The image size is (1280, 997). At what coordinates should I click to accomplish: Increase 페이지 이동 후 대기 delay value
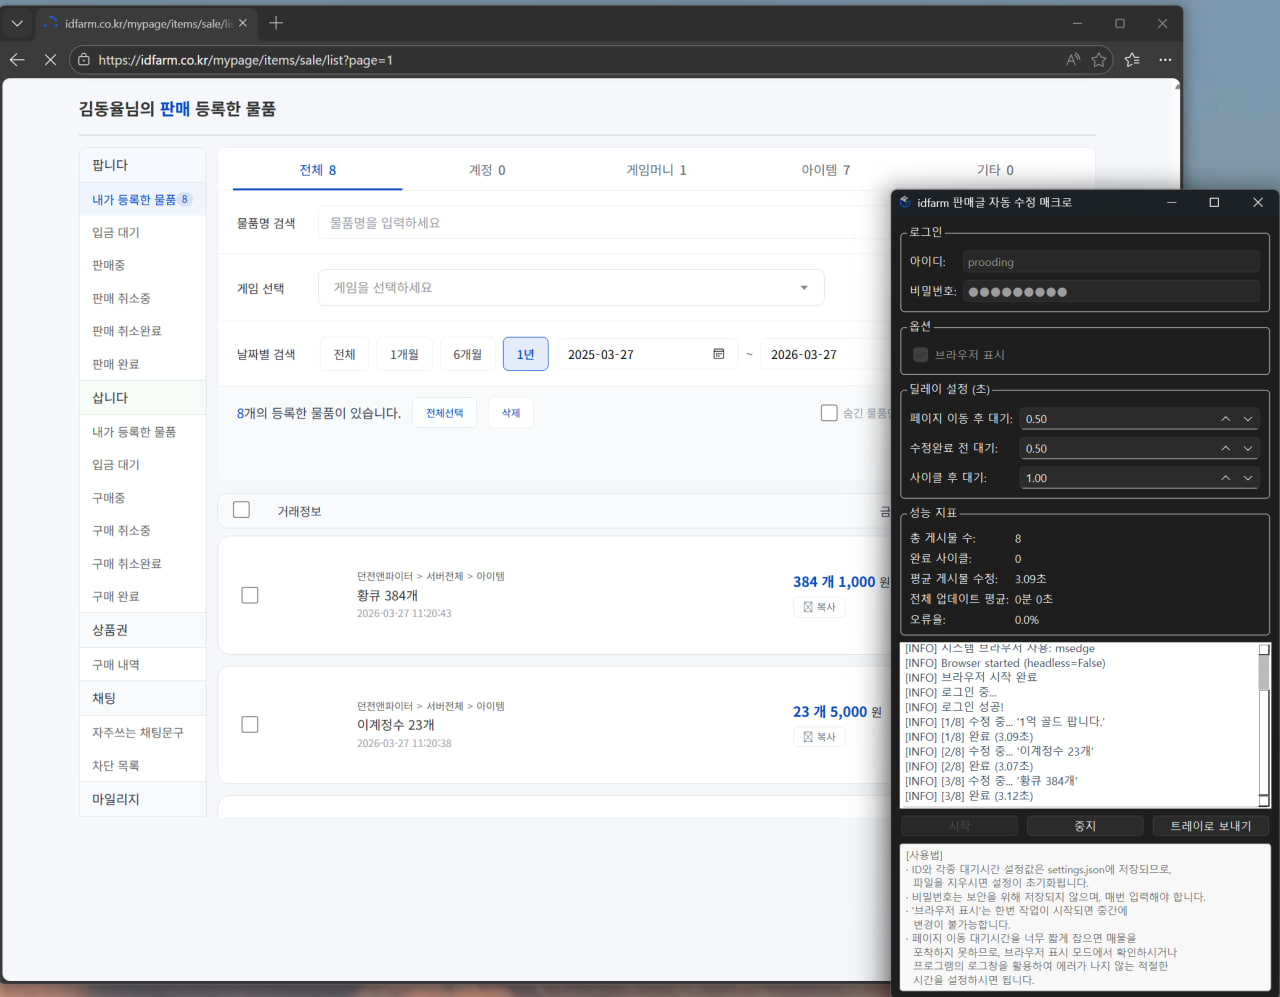point(1225,419)
